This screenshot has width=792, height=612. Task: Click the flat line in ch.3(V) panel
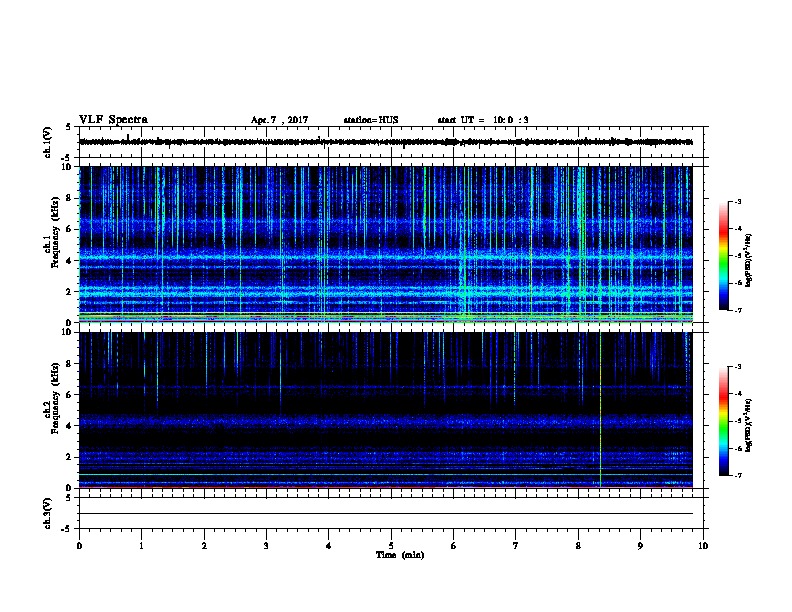tap(385, 514)
